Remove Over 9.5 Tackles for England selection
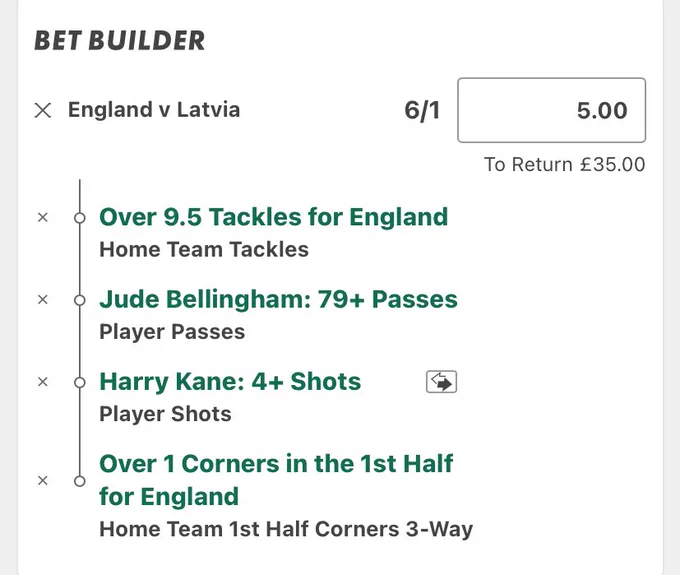This screenshot has height=575, width=680. [x=42, y=217]
